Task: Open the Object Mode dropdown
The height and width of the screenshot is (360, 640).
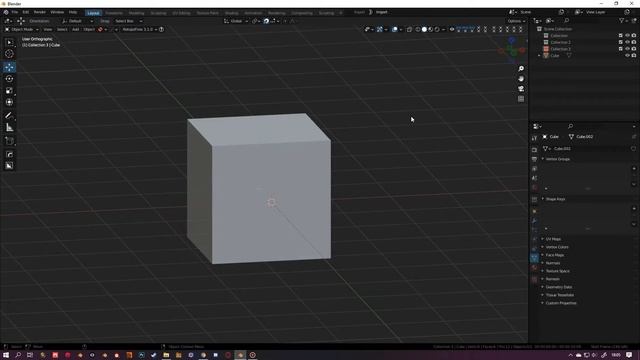Action: tap(22, 29)
